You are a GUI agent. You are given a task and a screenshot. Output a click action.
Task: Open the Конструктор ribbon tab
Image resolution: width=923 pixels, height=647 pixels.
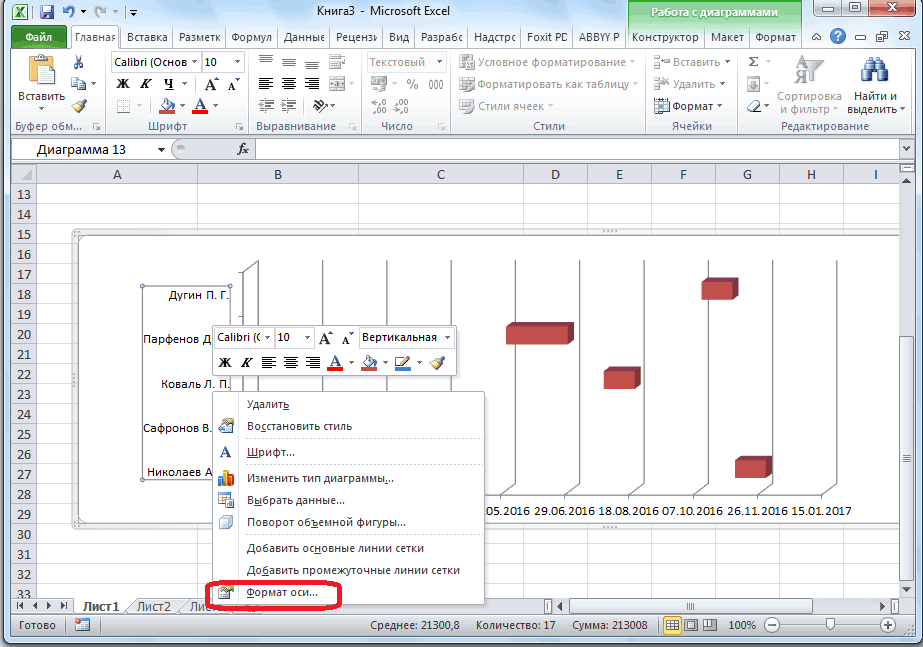click(665, 38)
